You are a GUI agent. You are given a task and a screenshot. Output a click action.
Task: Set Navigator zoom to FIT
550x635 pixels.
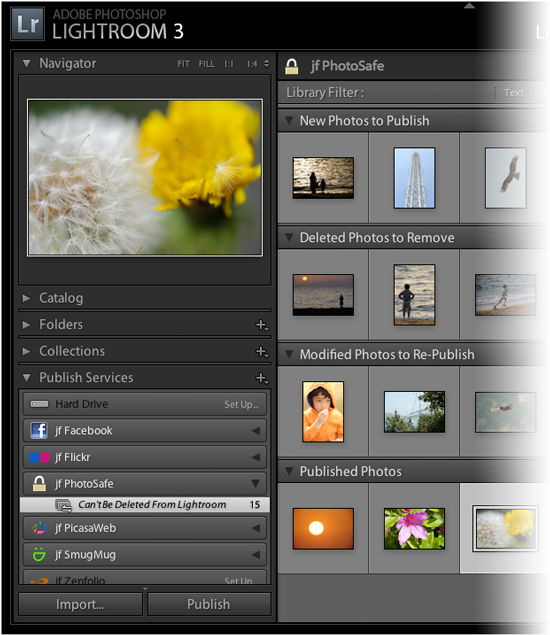[x=183, y=64]
